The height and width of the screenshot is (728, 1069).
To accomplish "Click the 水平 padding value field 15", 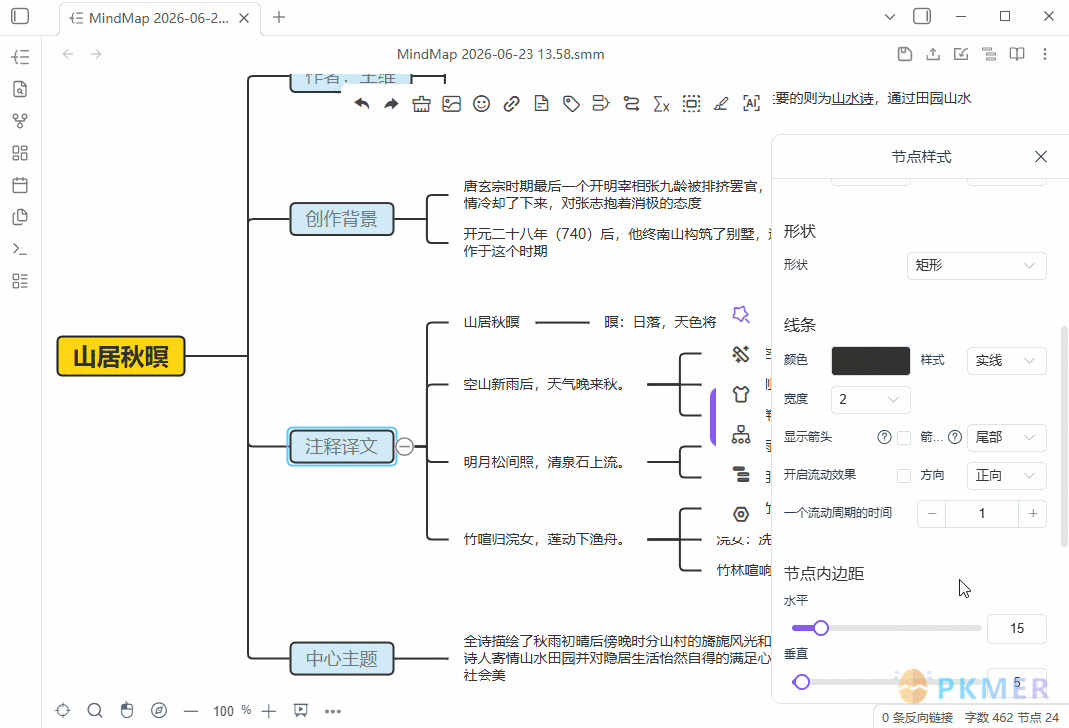I will click(1017, 628).
